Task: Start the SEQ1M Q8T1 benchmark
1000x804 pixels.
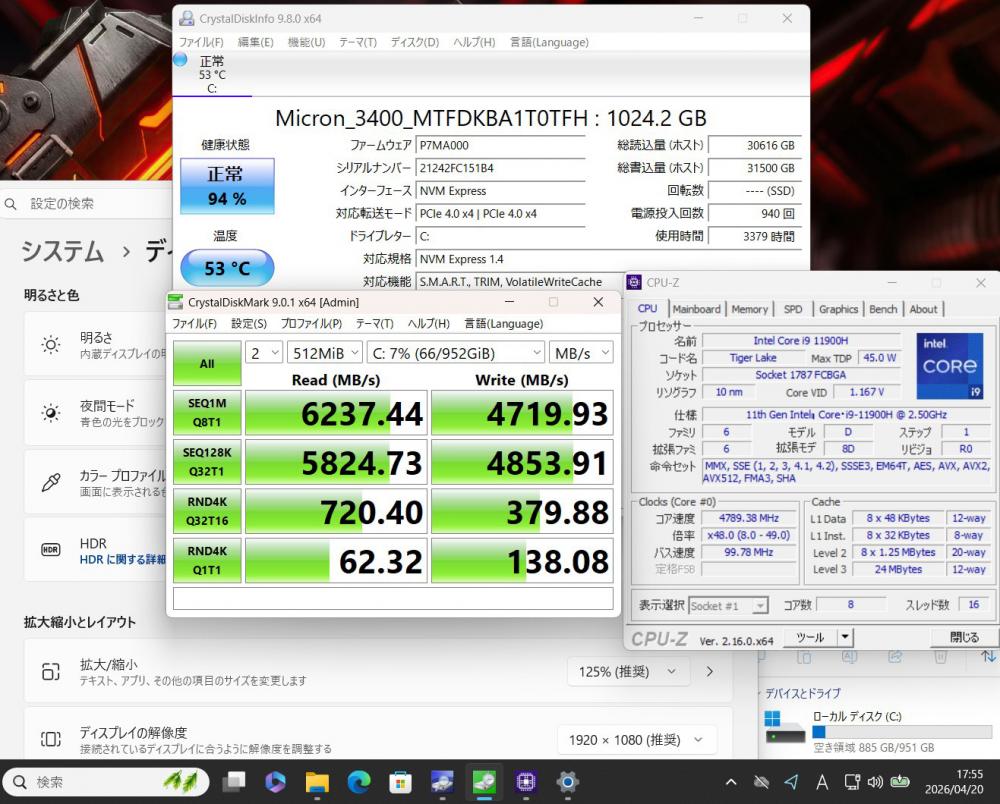Action: click(x=207, y=412)
